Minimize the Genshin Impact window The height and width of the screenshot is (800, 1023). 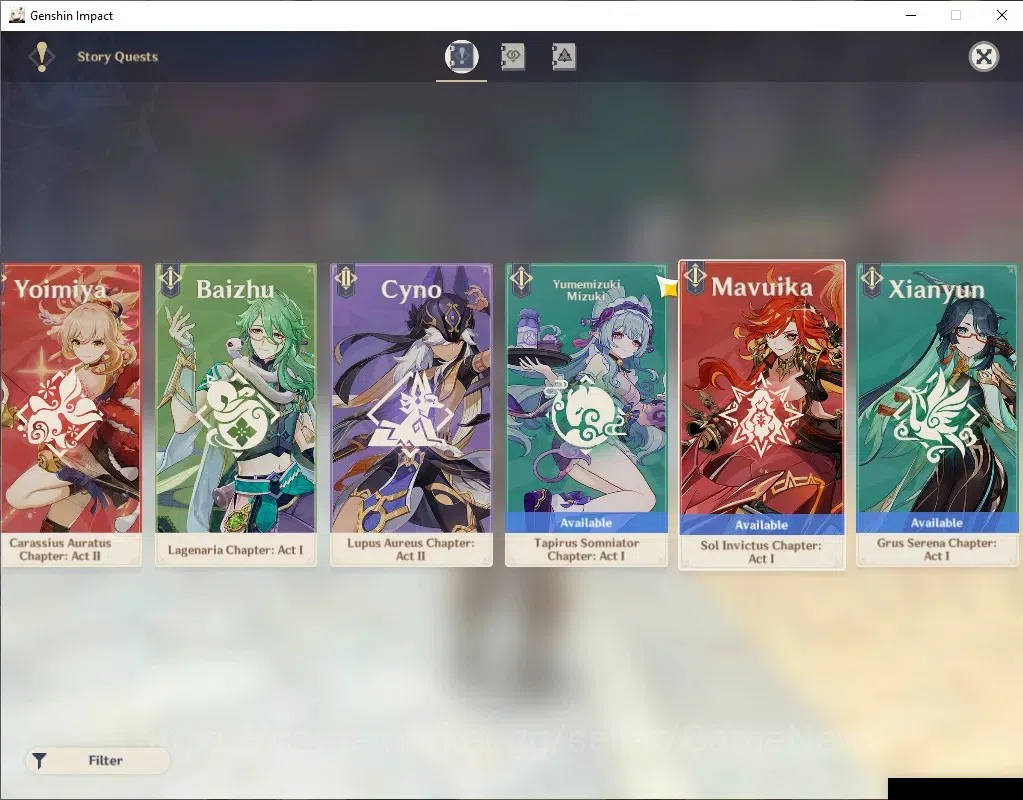coord(911,15)
